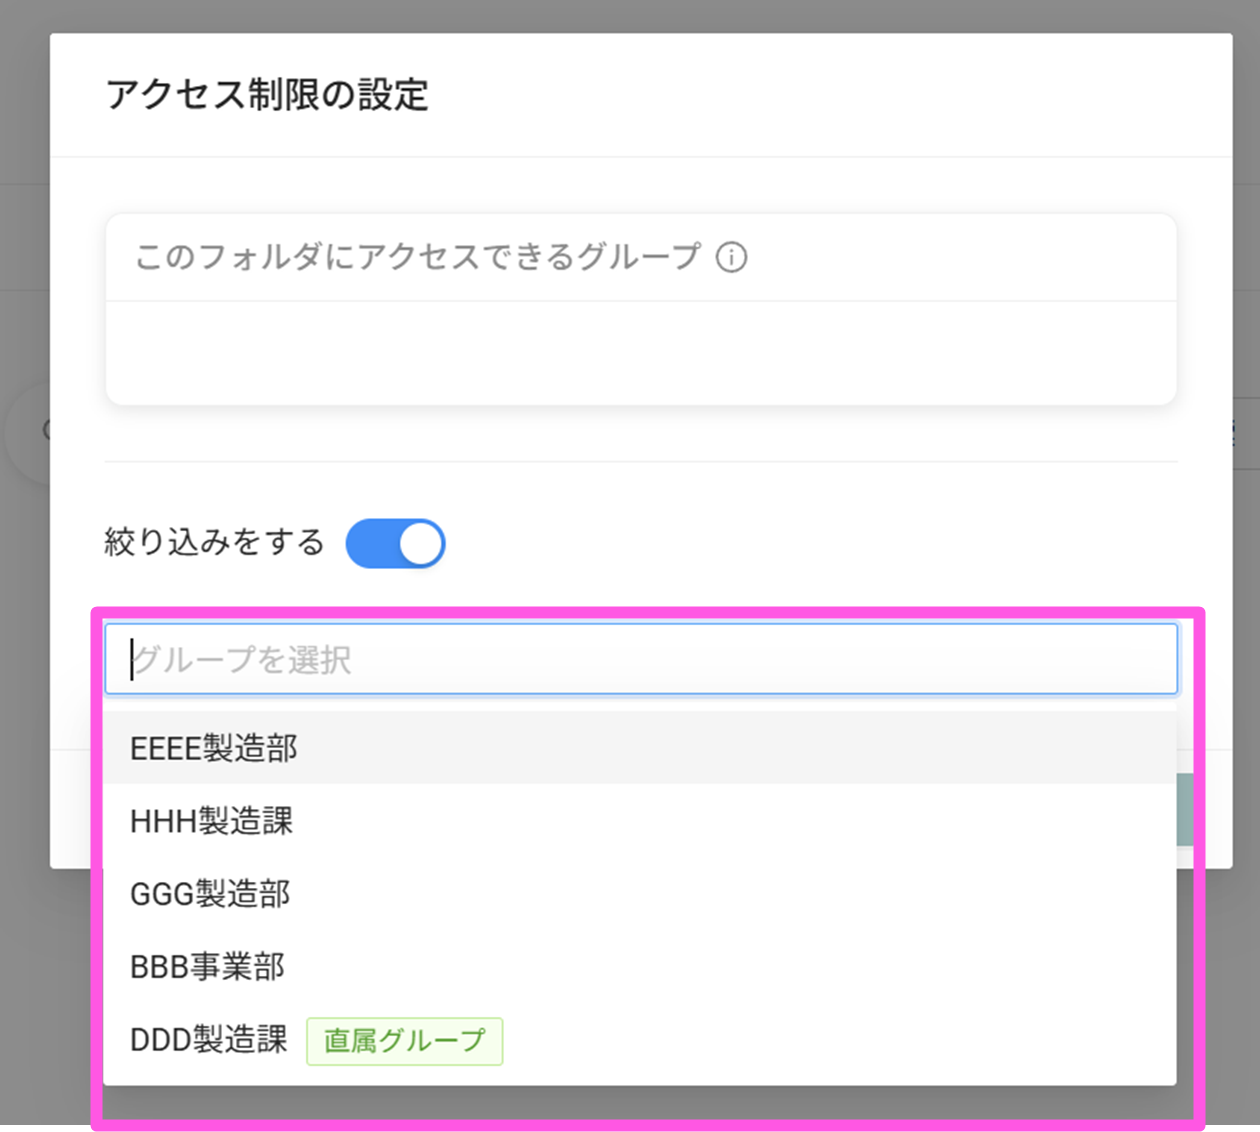
Task: Click the dimmed backdrop above the dialog
Action: click(x=640, y=15)
